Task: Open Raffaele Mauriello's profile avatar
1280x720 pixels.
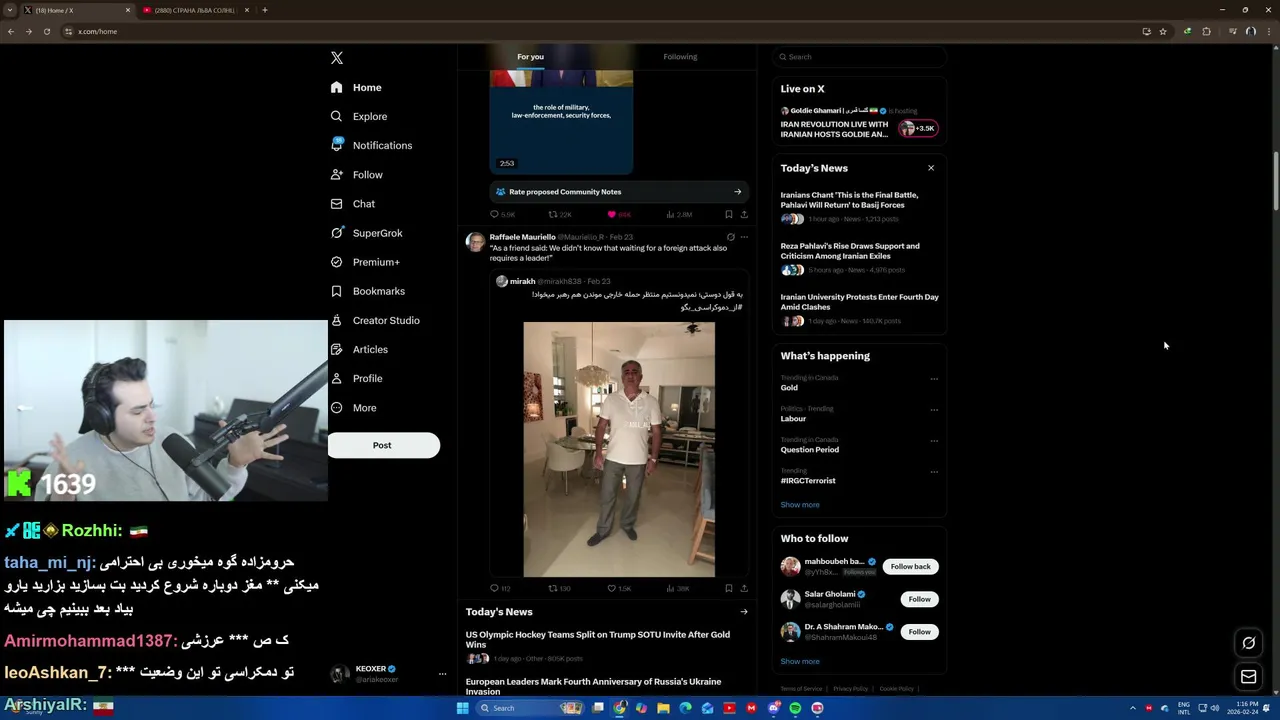Action: point(475,242)
